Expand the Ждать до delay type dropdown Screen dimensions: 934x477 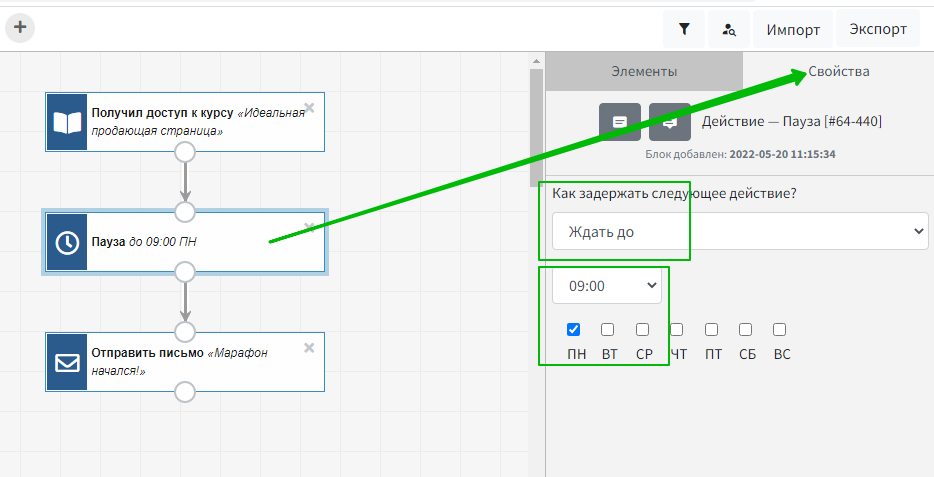tap(740, 231)
